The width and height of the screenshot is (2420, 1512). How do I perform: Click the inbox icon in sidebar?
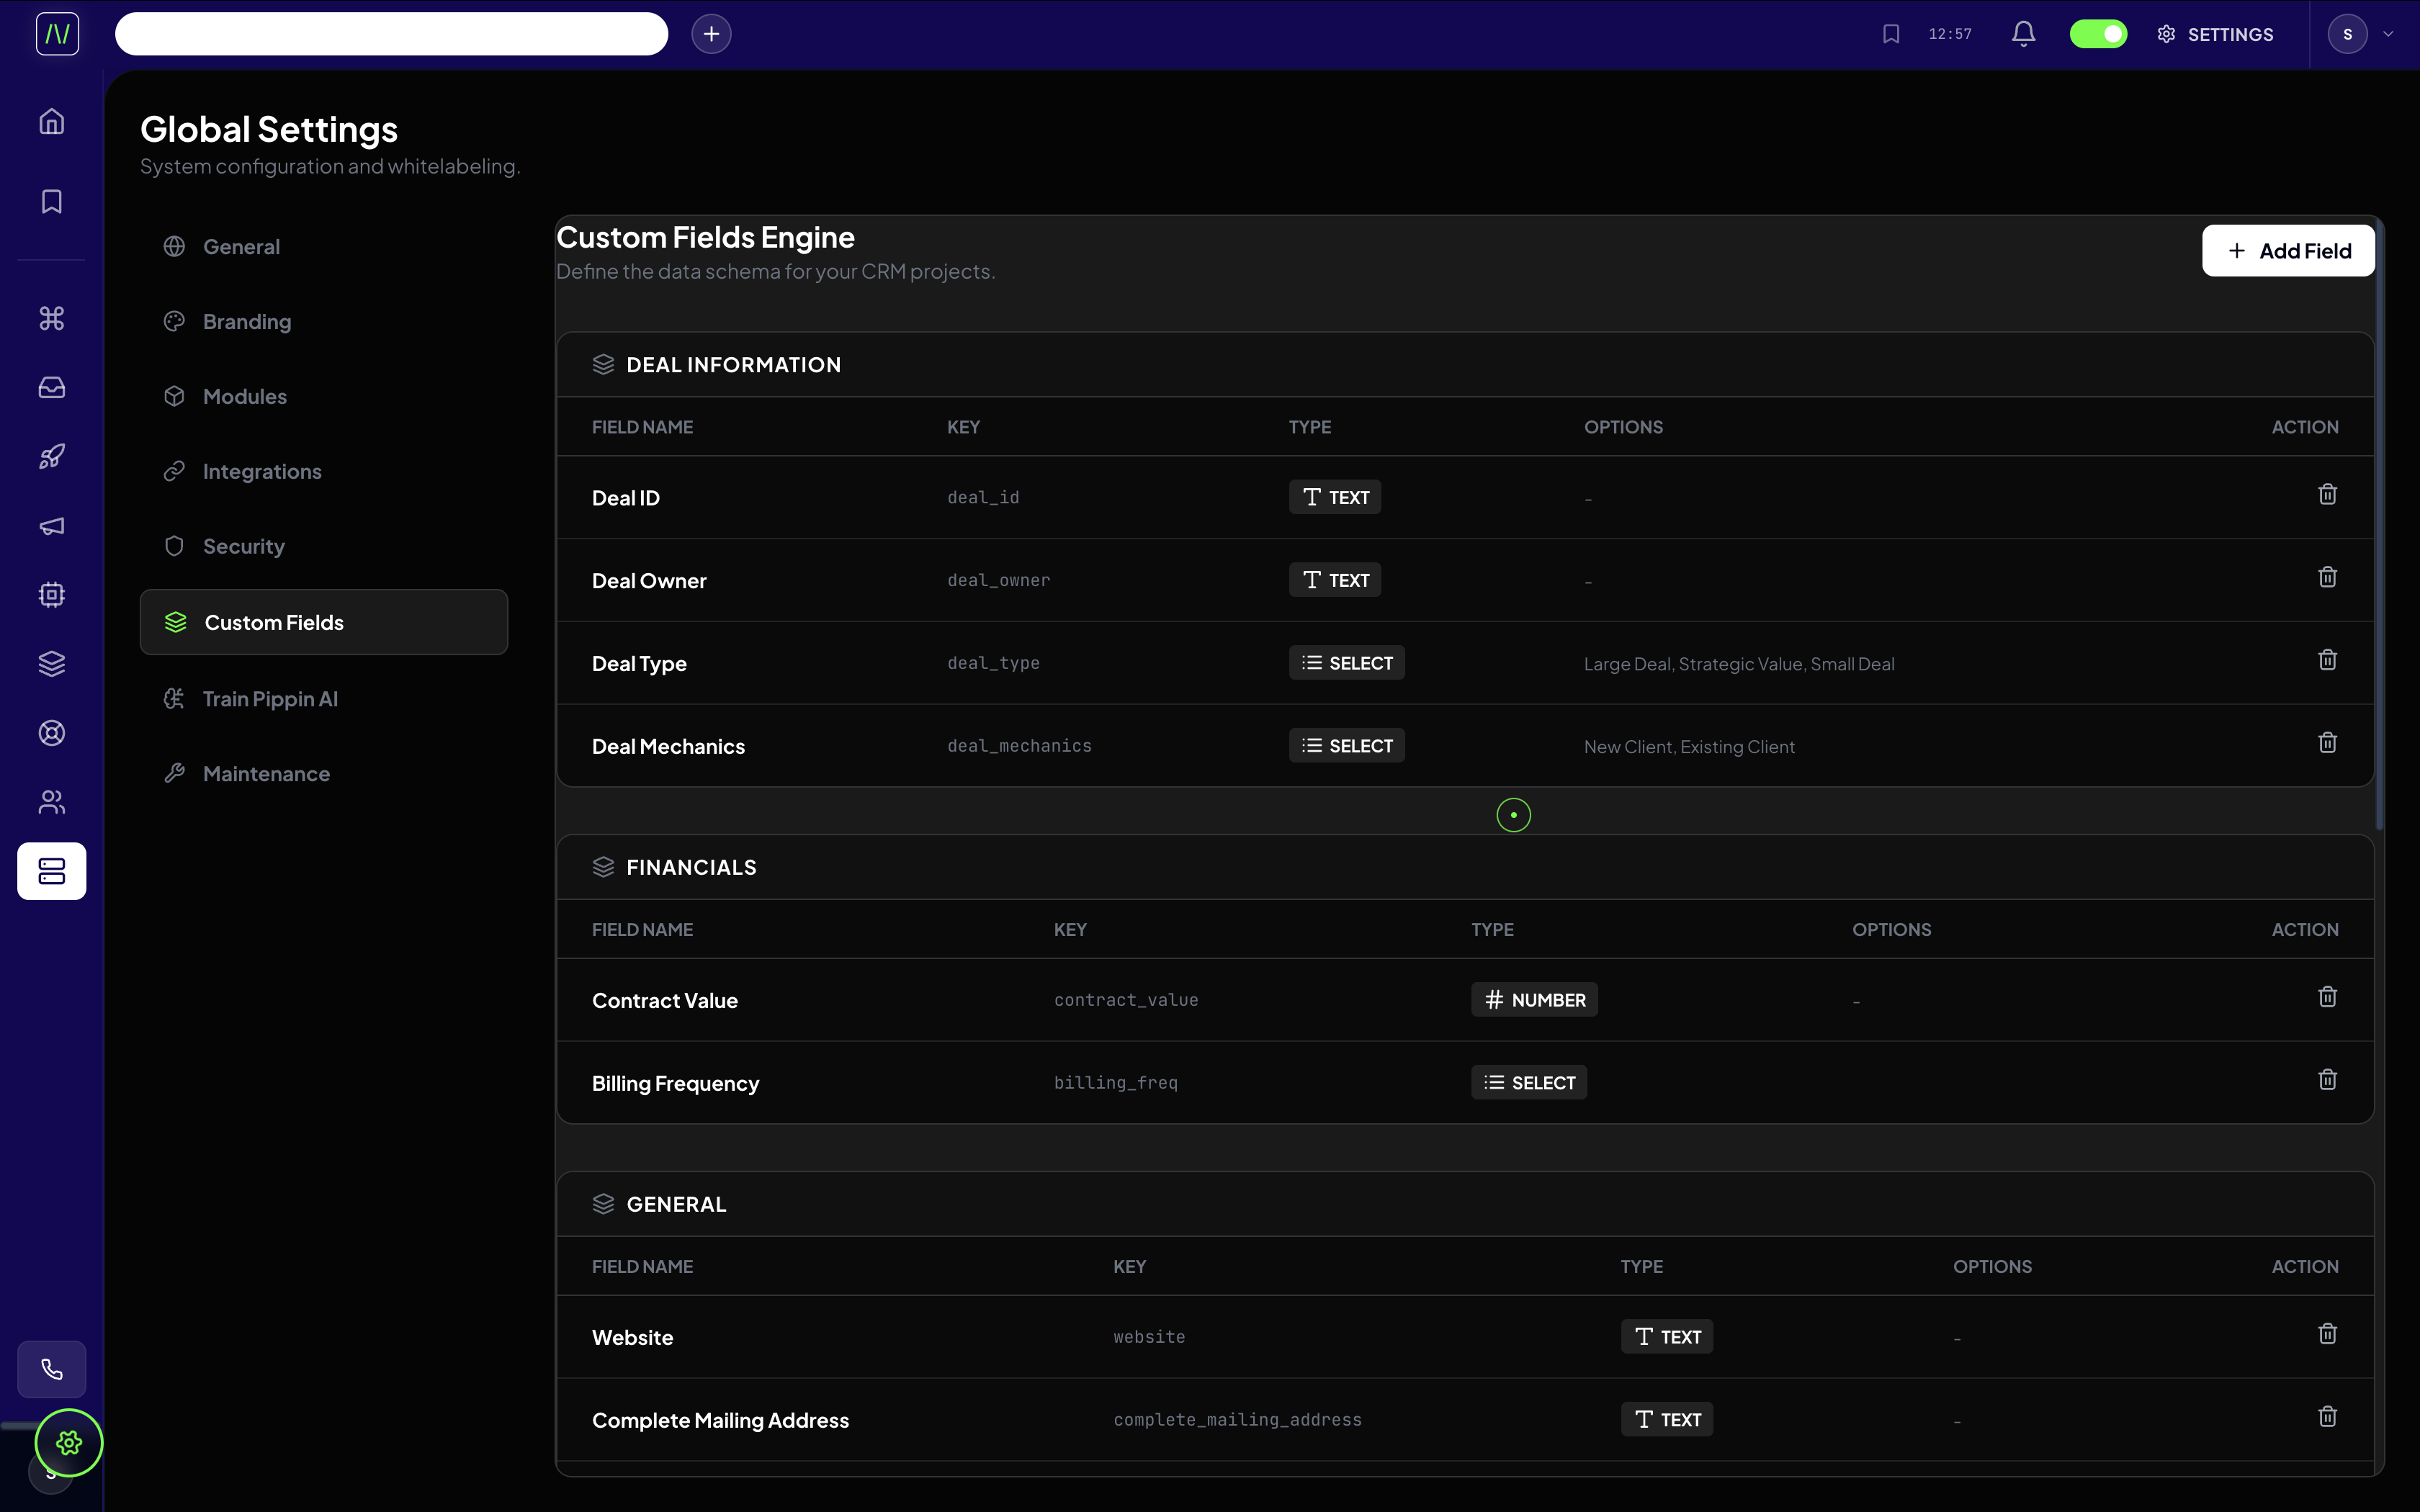point(52,388)
